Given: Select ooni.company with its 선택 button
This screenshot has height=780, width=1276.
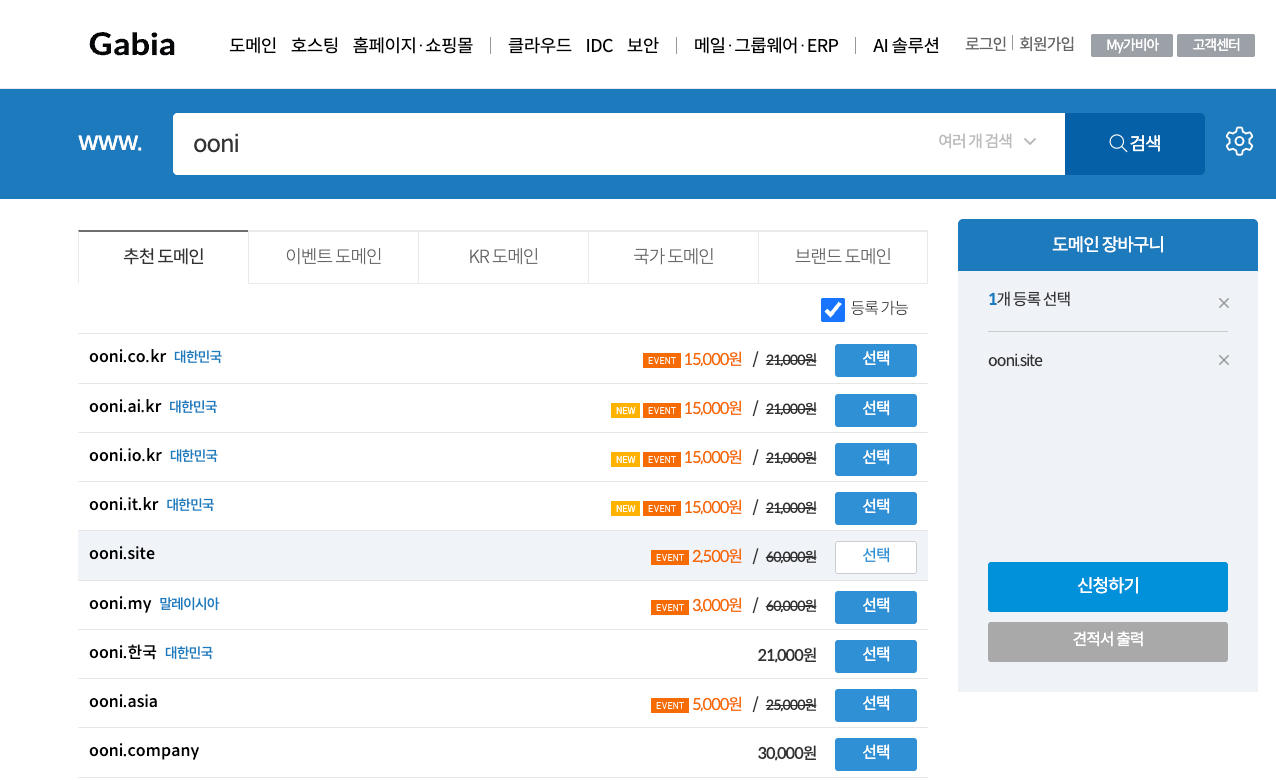Looking at the screenshot, I should click(x=876, y=754).
